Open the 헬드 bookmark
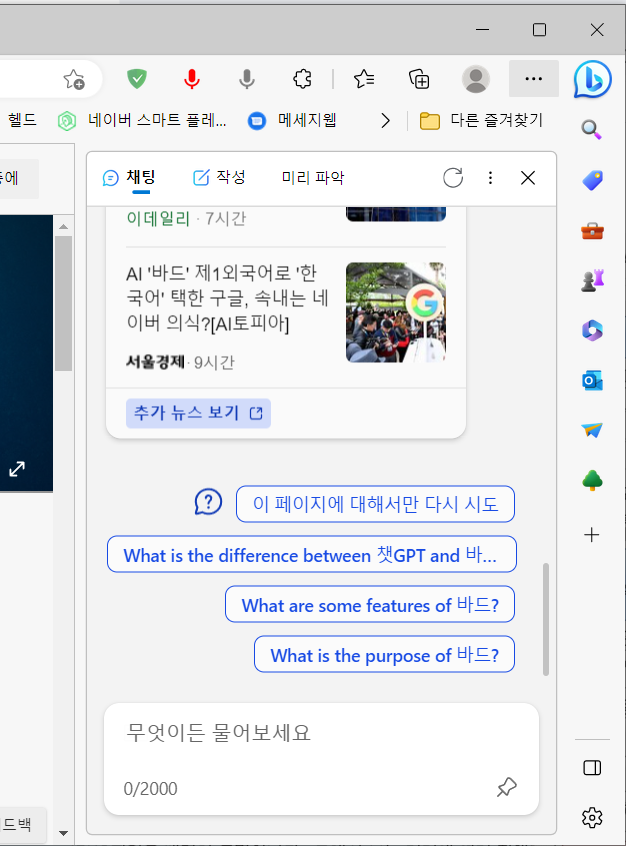 click(22, 120)
